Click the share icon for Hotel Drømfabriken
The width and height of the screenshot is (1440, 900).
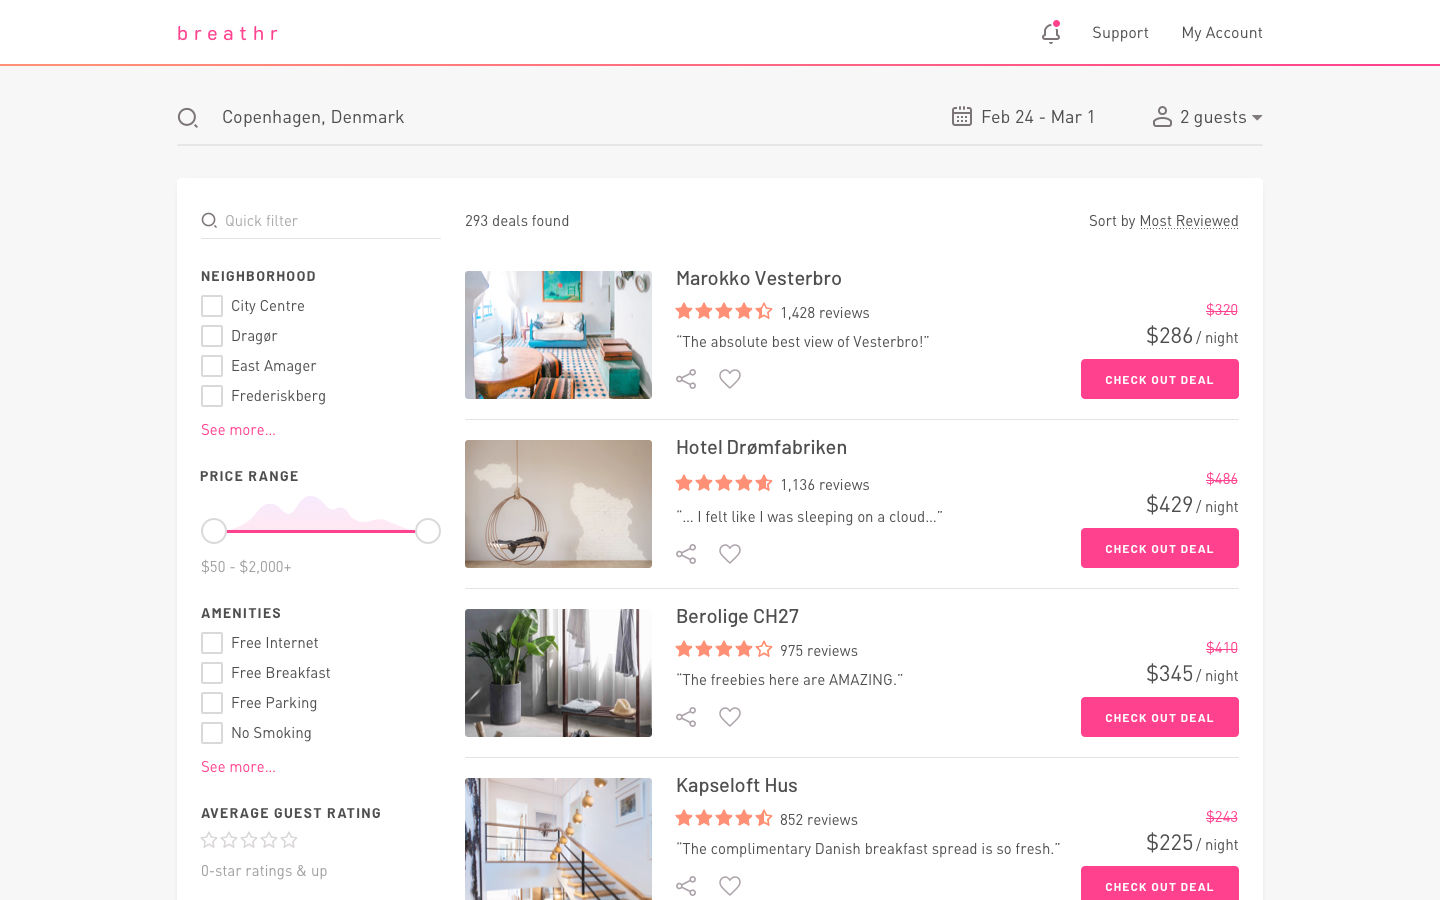pyautogui.click(x=686, y=554)
